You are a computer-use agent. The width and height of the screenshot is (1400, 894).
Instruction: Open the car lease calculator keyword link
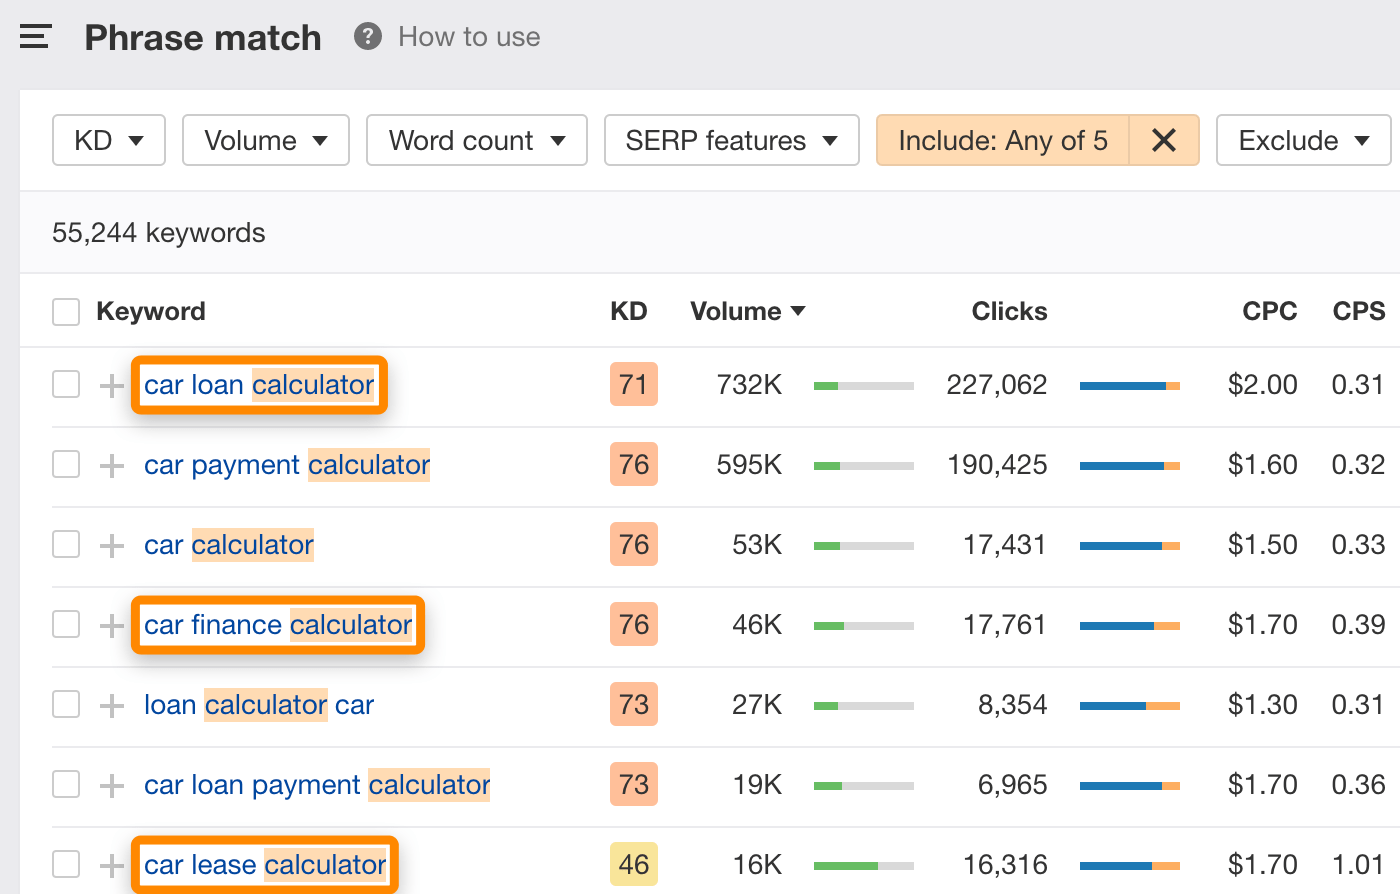[265, 865]
